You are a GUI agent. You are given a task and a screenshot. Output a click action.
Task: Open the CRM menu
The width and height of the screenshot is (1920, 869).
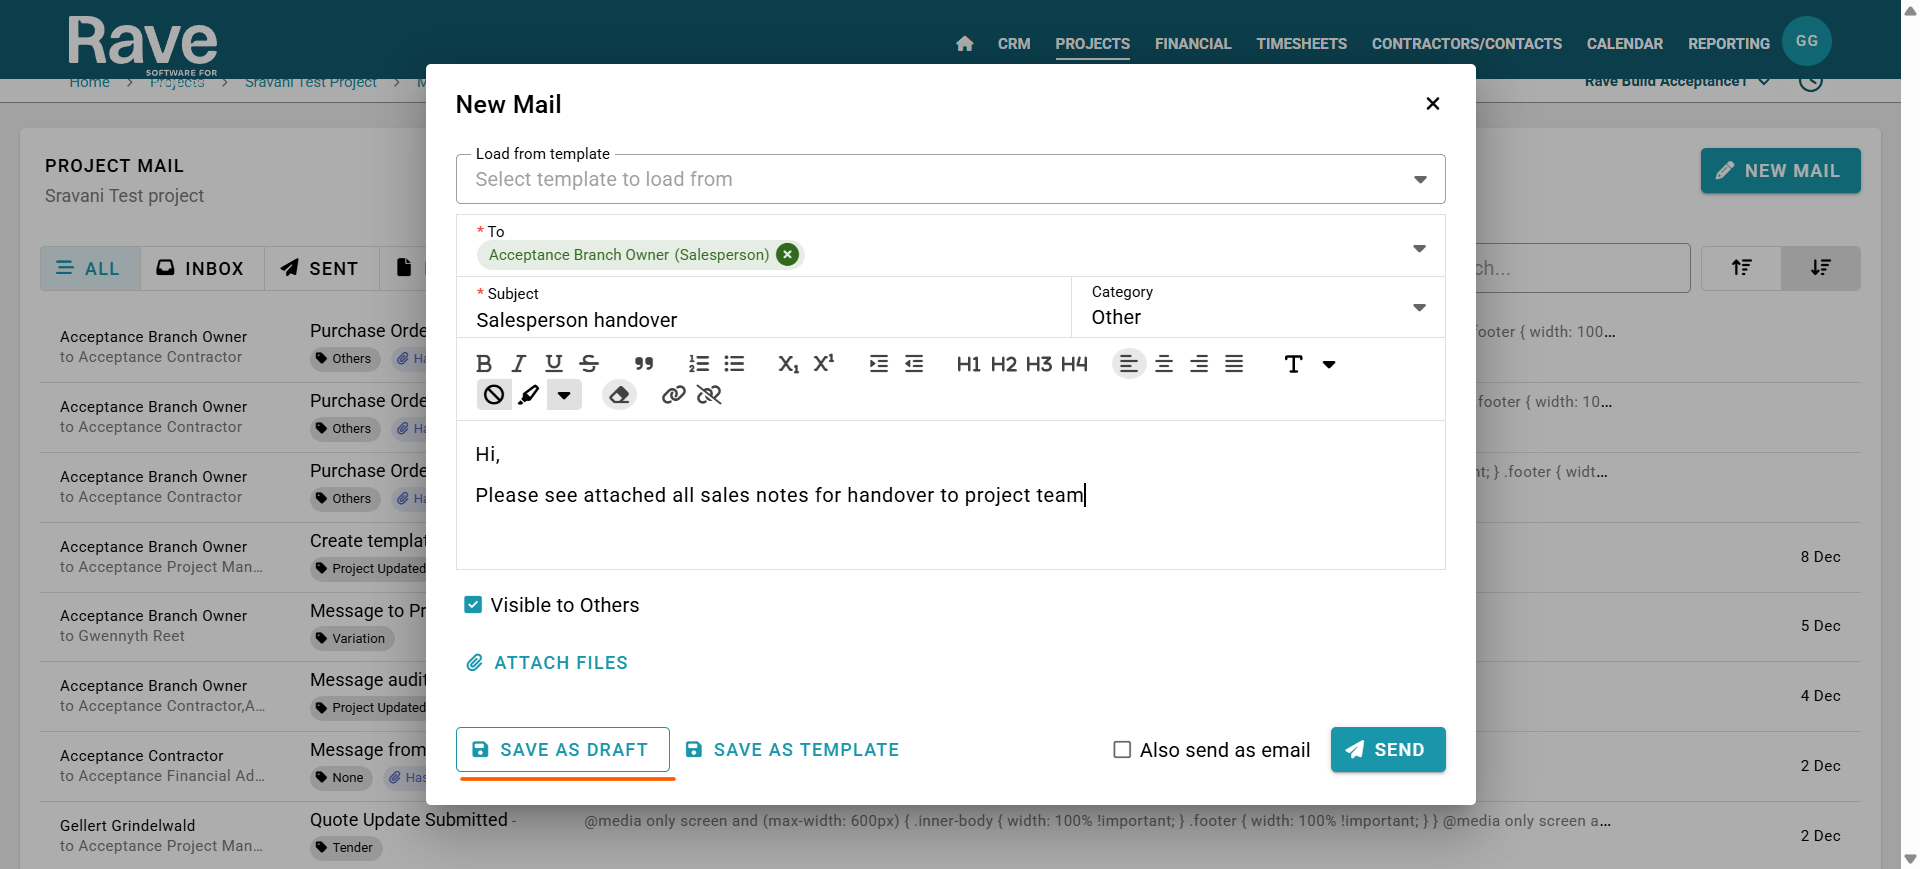tap(1014, 44)
